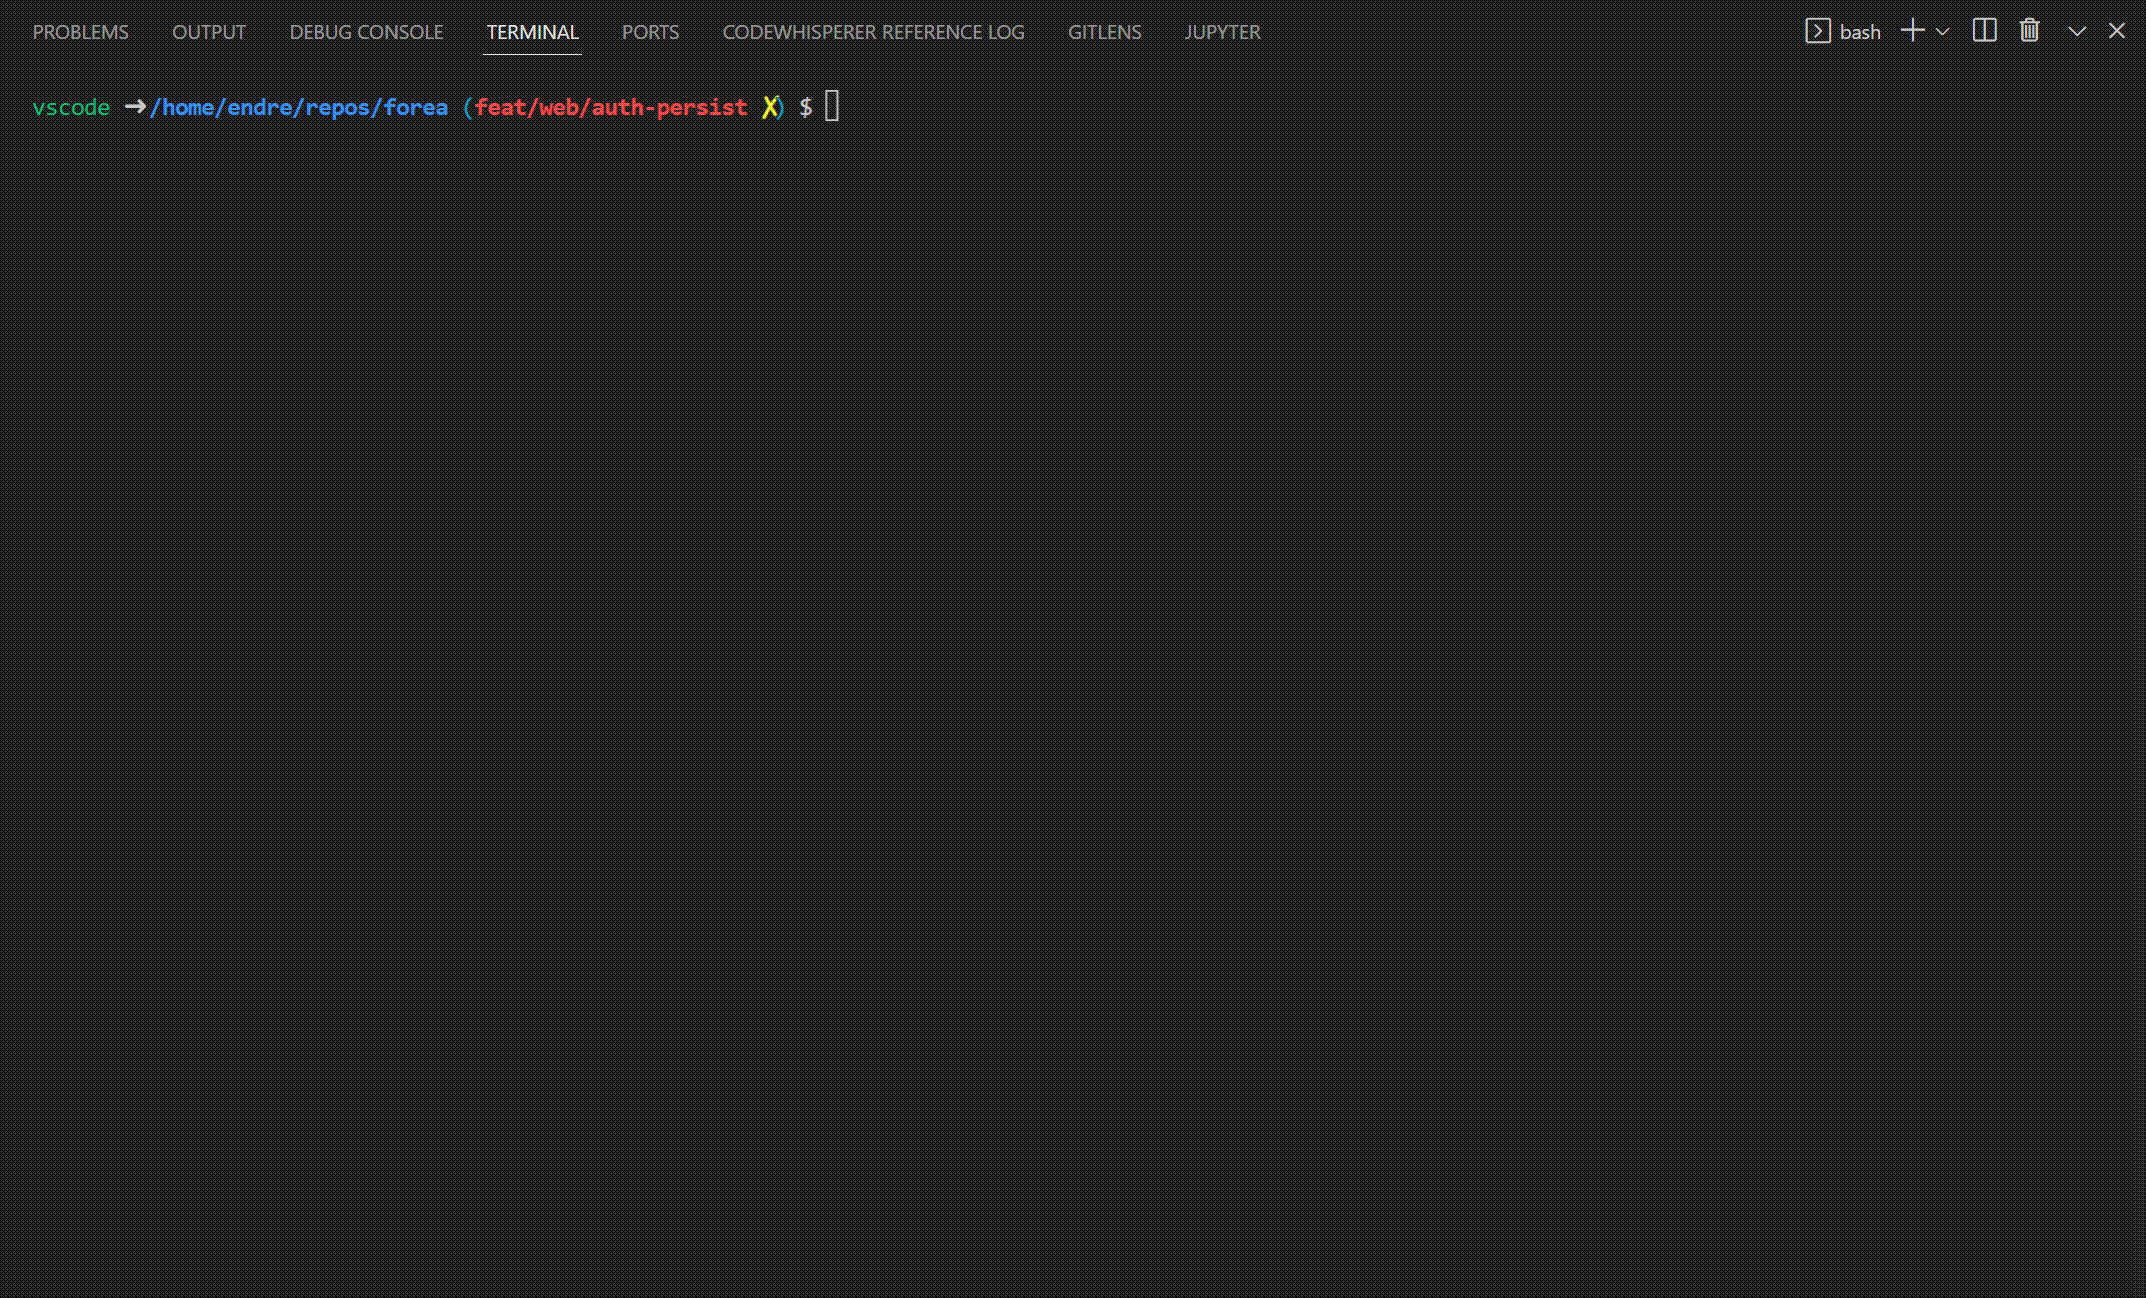Switch to the Jupyter tab
2146x1298 pixels.
click(x=1222, y=32)
